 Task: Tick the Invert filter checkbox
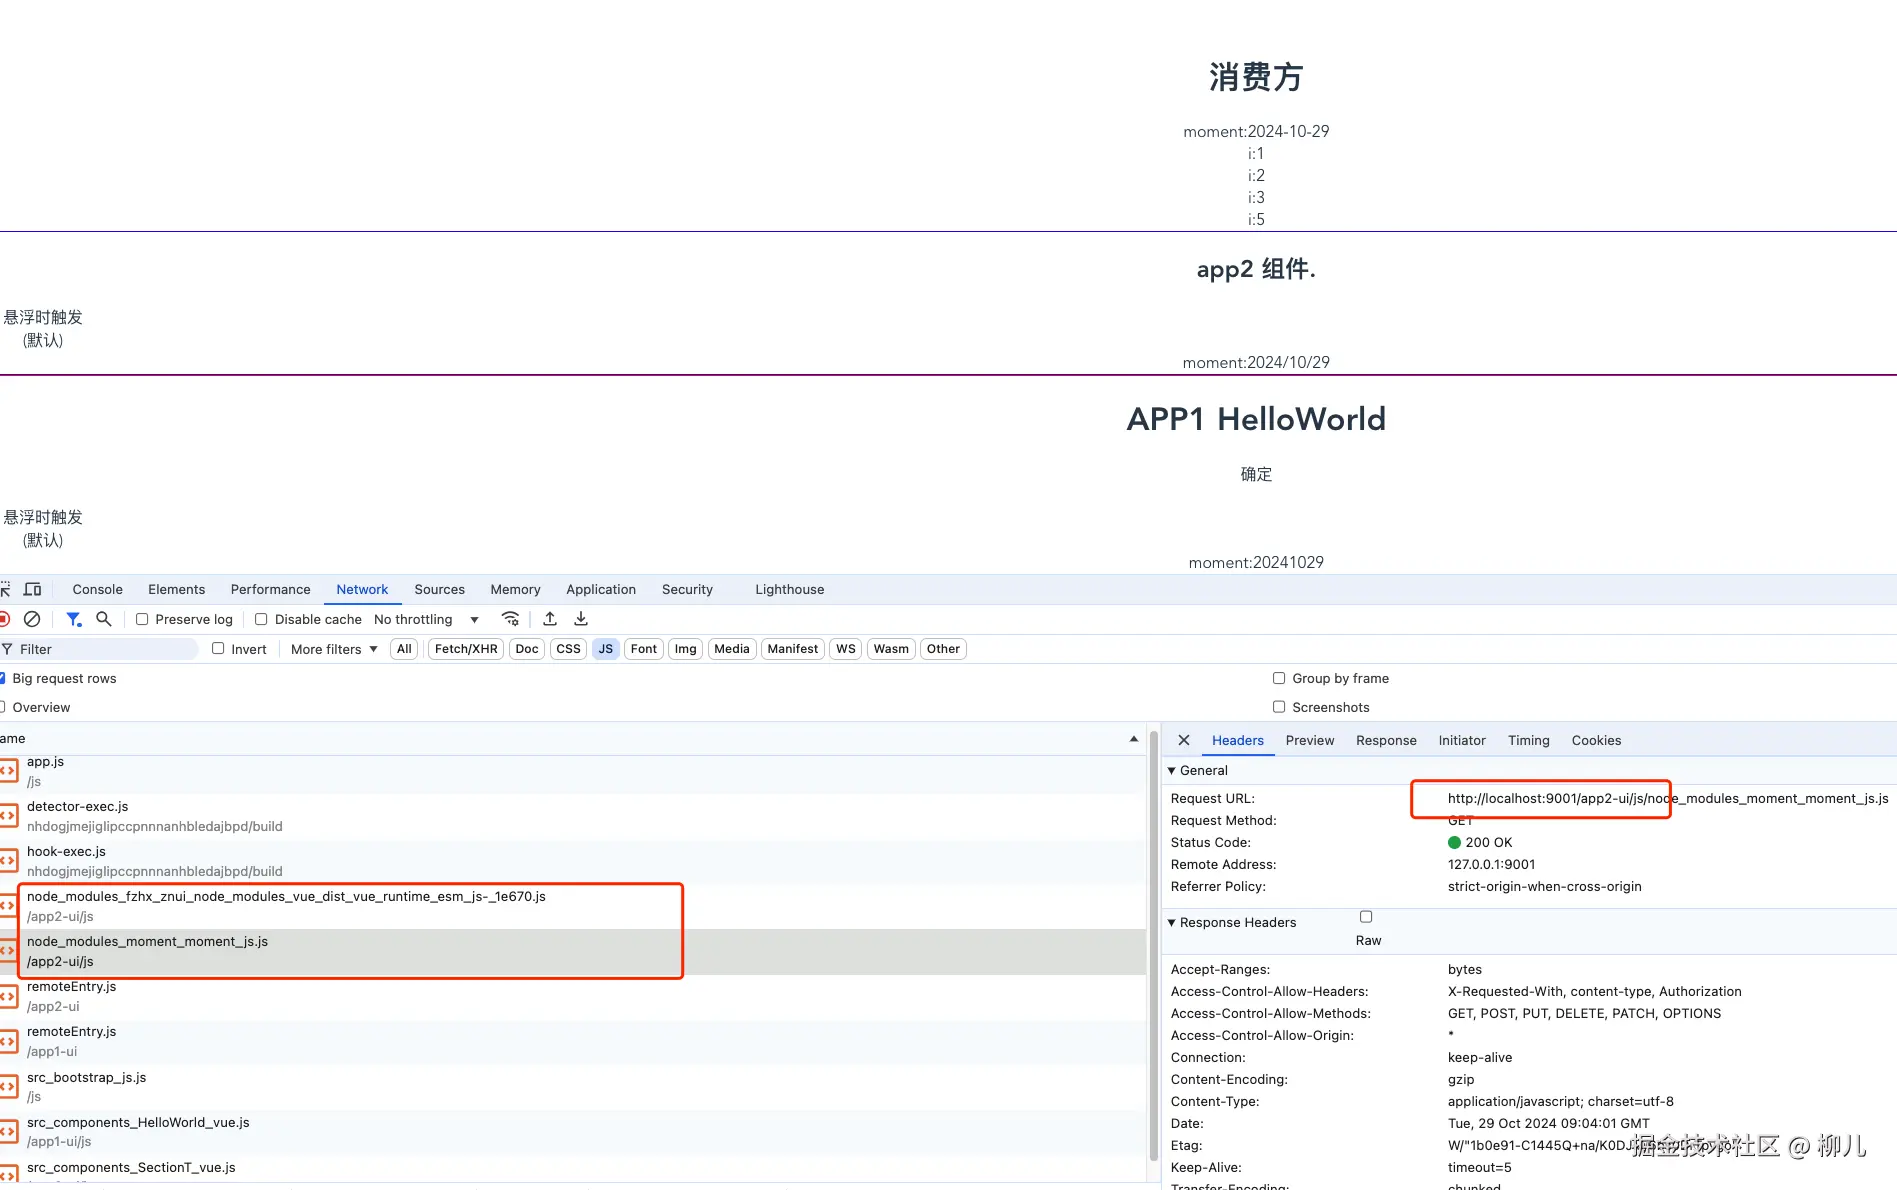pos(218,649)
